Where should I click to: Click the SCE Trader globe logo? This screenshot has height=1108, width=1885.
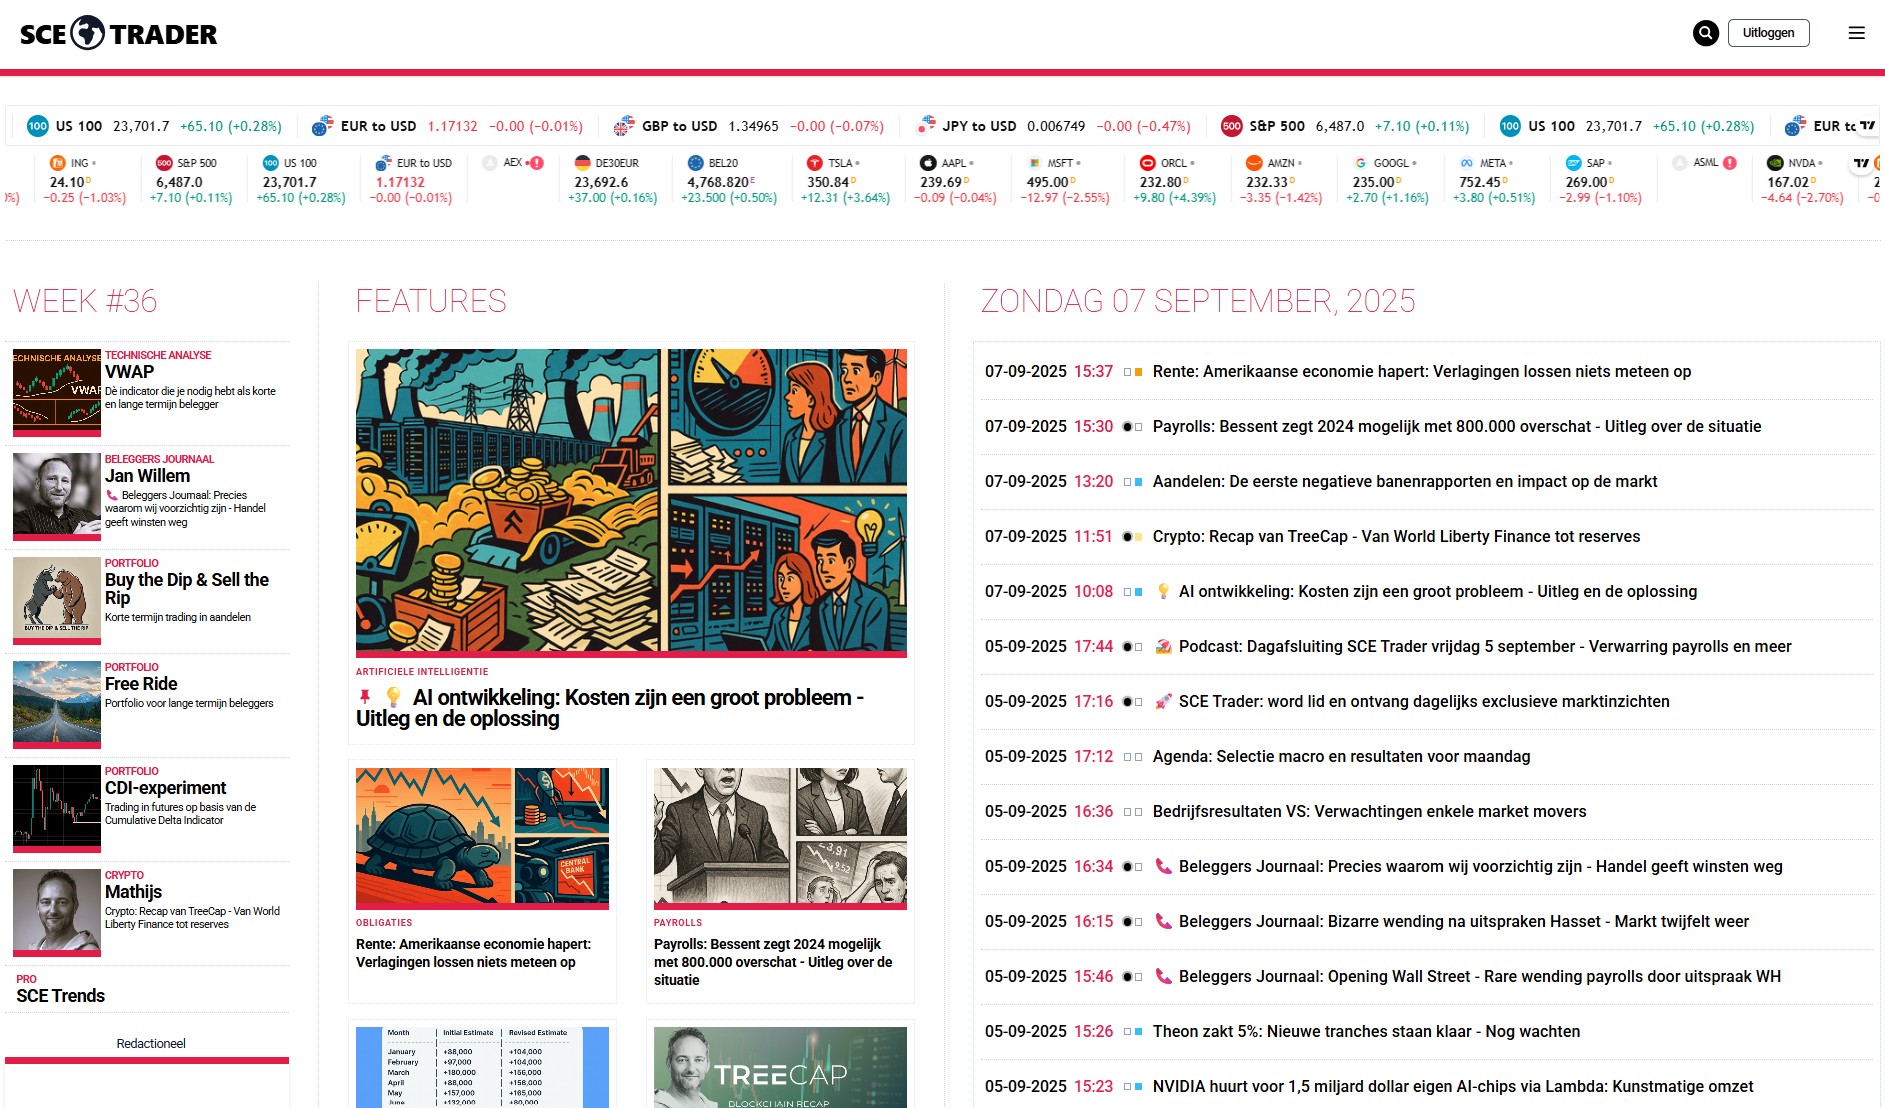88,33
